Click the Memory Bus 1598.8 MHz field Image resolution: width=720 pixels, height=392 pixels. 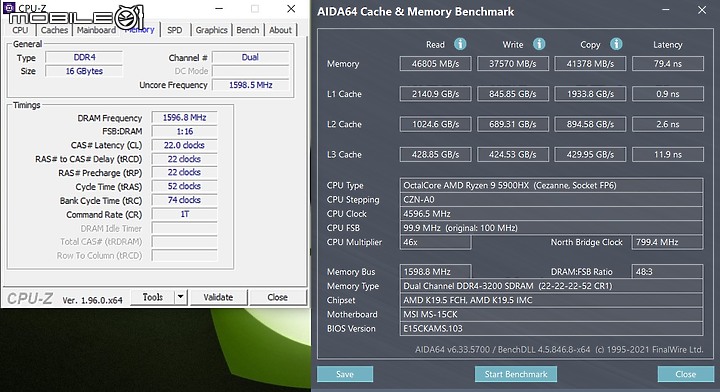[x=435, y=272]
